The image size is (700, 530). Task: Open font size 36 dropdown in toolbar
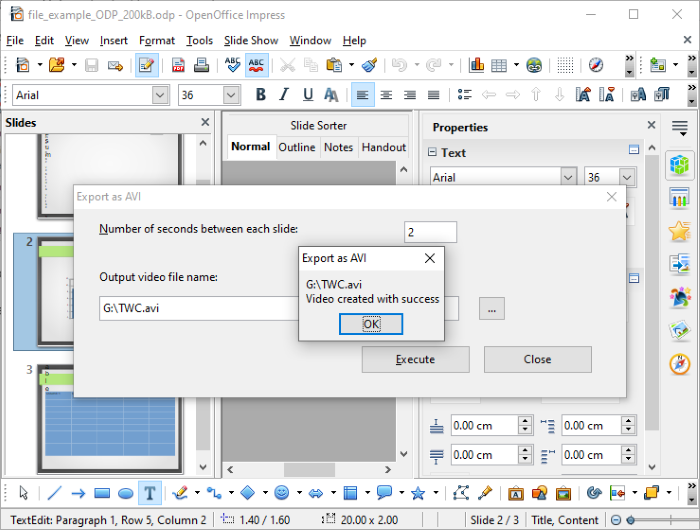click(x=231, y=95)
